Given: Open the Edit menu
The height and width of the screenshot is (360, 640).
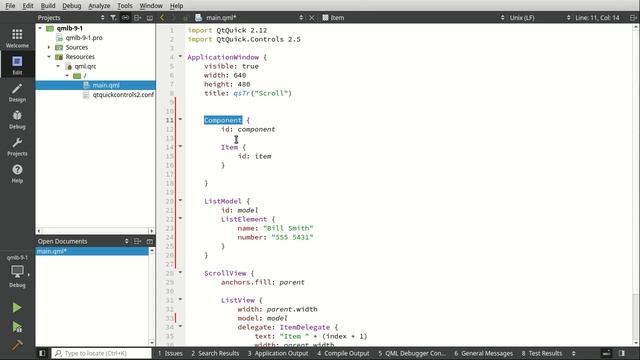Looking at the screenshot, I should click(x=28, y=6).
